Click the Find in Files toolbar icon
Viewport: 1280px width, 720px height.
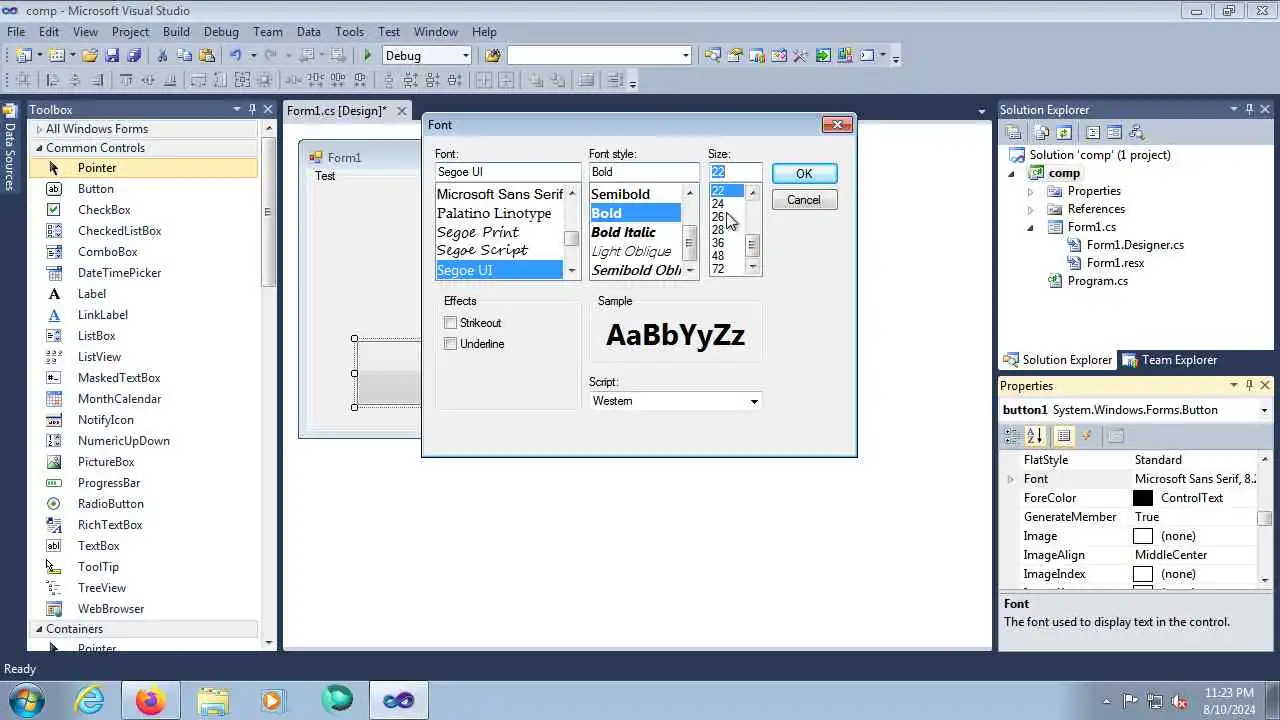pos(492,56)
